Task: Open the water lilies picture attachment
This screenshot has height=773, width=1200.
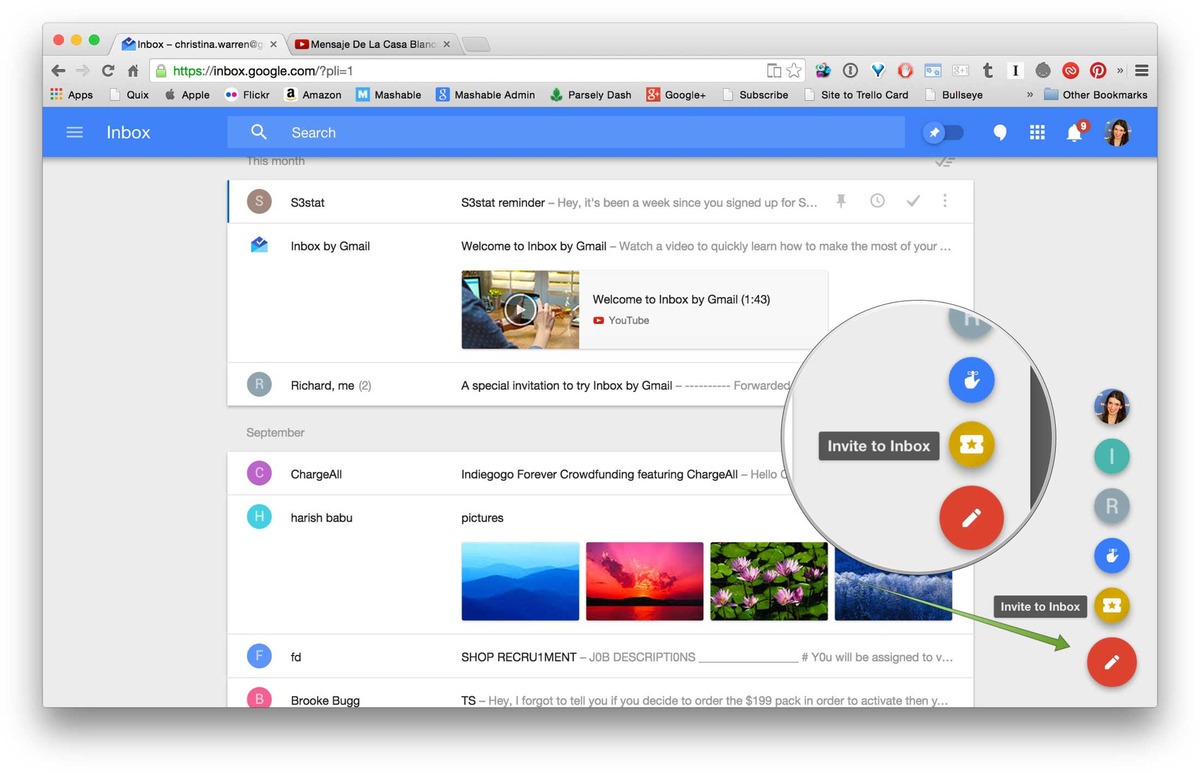Action: tap(769, 581)
